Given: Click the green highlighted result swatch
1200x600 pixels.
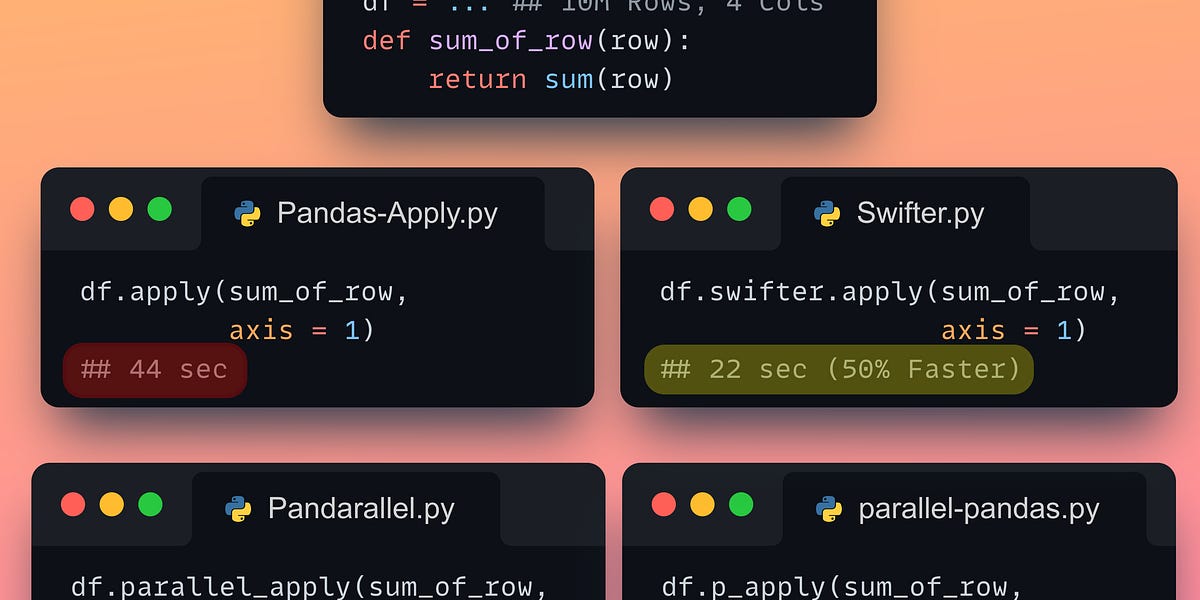Looking at the screenshot, I should point(841,369).
